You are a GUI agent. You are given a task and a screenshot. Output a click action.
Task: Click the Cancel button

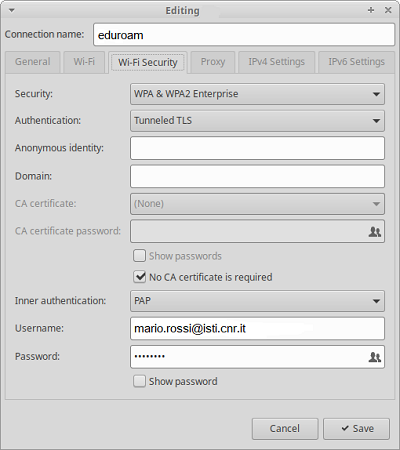285,429
